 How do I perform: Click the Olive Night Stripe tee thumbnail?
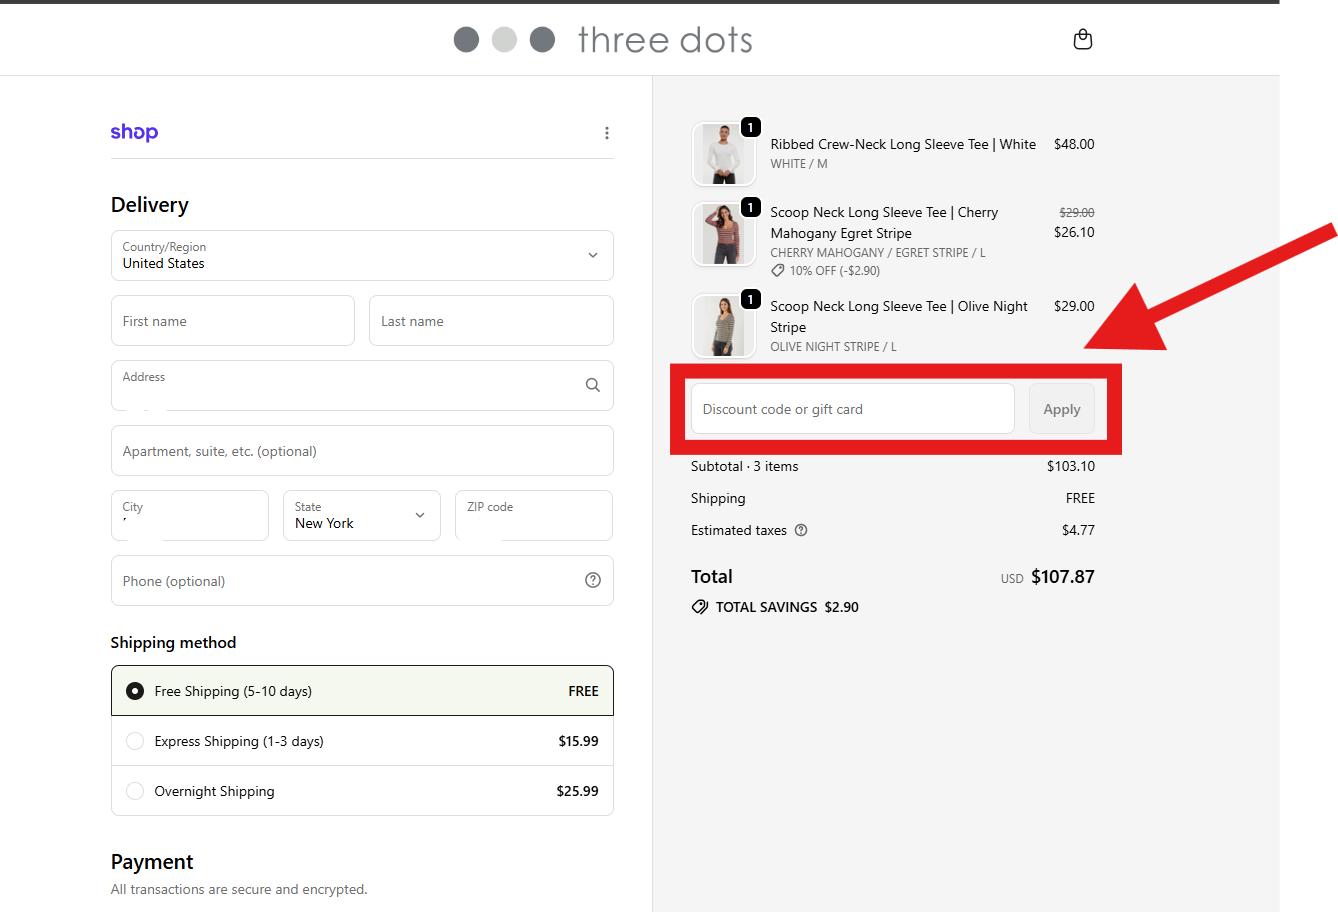click(723, 326)
